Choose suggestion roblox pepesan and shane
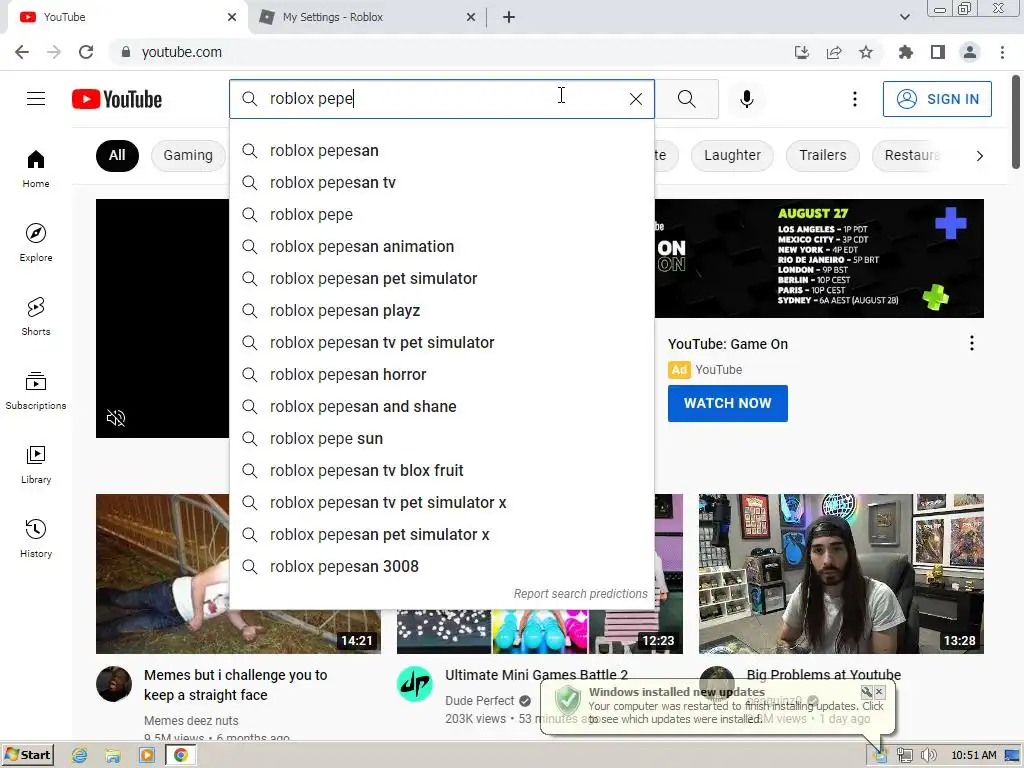Screen dimensions: 1024x768 pos(442,407)
